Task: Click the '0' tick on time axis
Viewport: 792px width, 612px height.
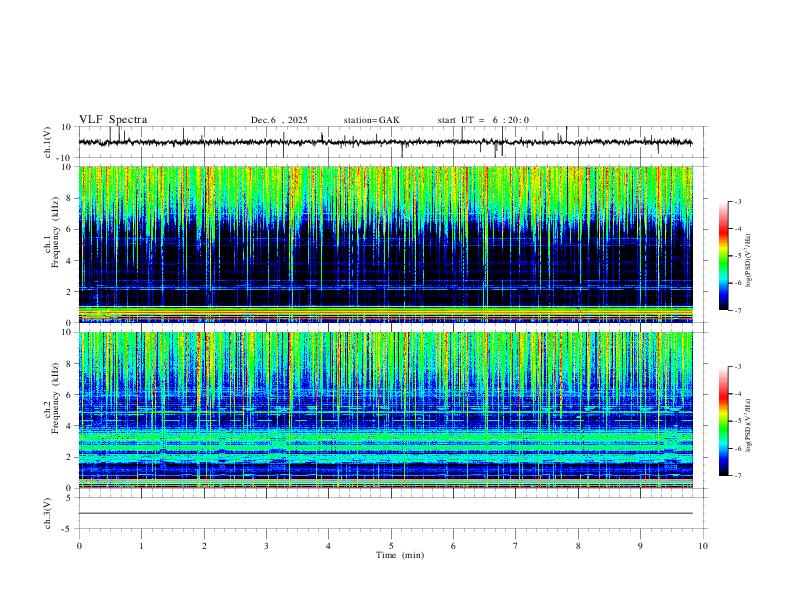Action: click(x=79, y=546)
